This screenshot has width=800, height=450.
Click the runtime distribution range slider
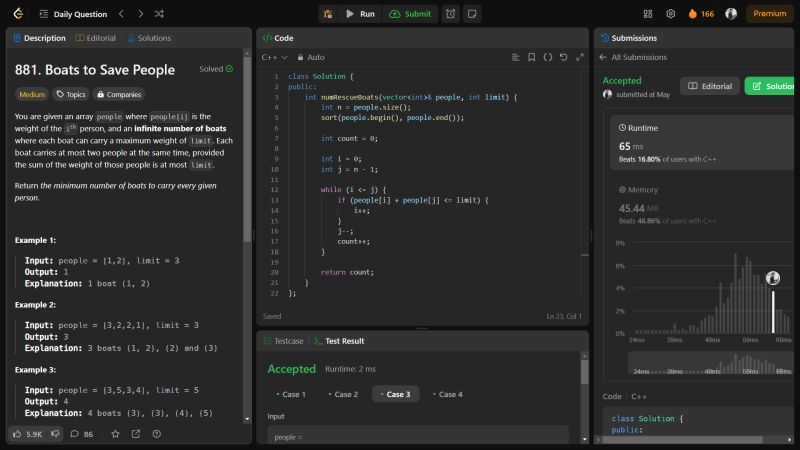coord(710,363)
